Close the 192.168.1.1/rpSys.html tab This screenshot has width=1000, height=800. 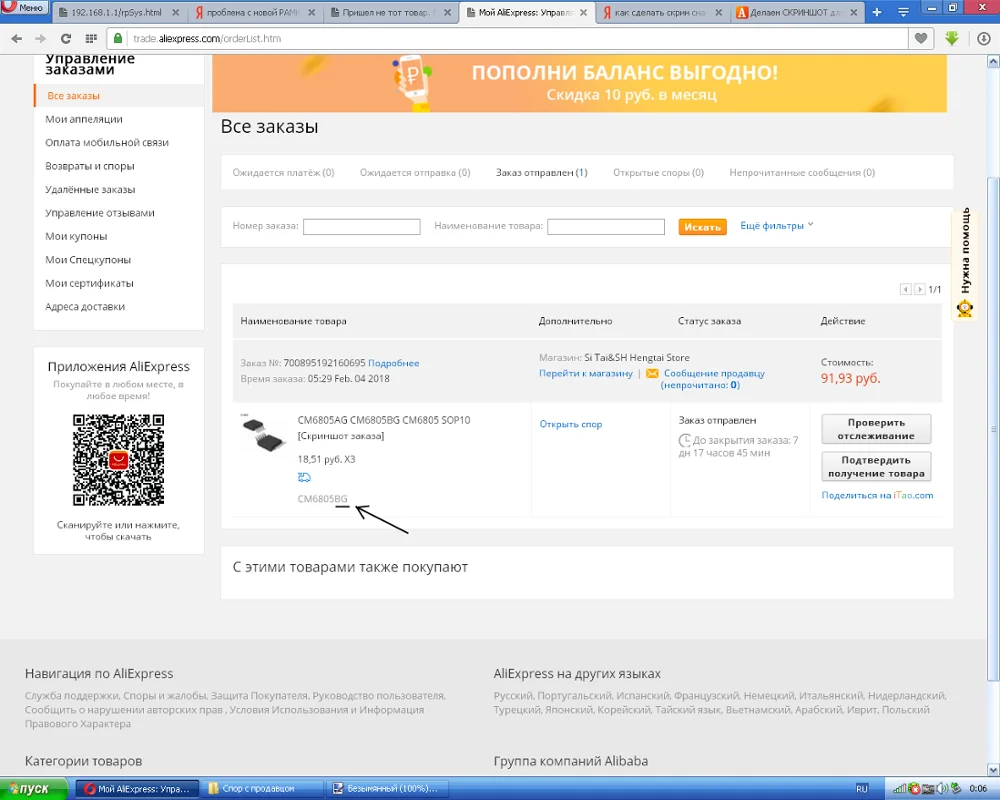click(x=176, y=12)
